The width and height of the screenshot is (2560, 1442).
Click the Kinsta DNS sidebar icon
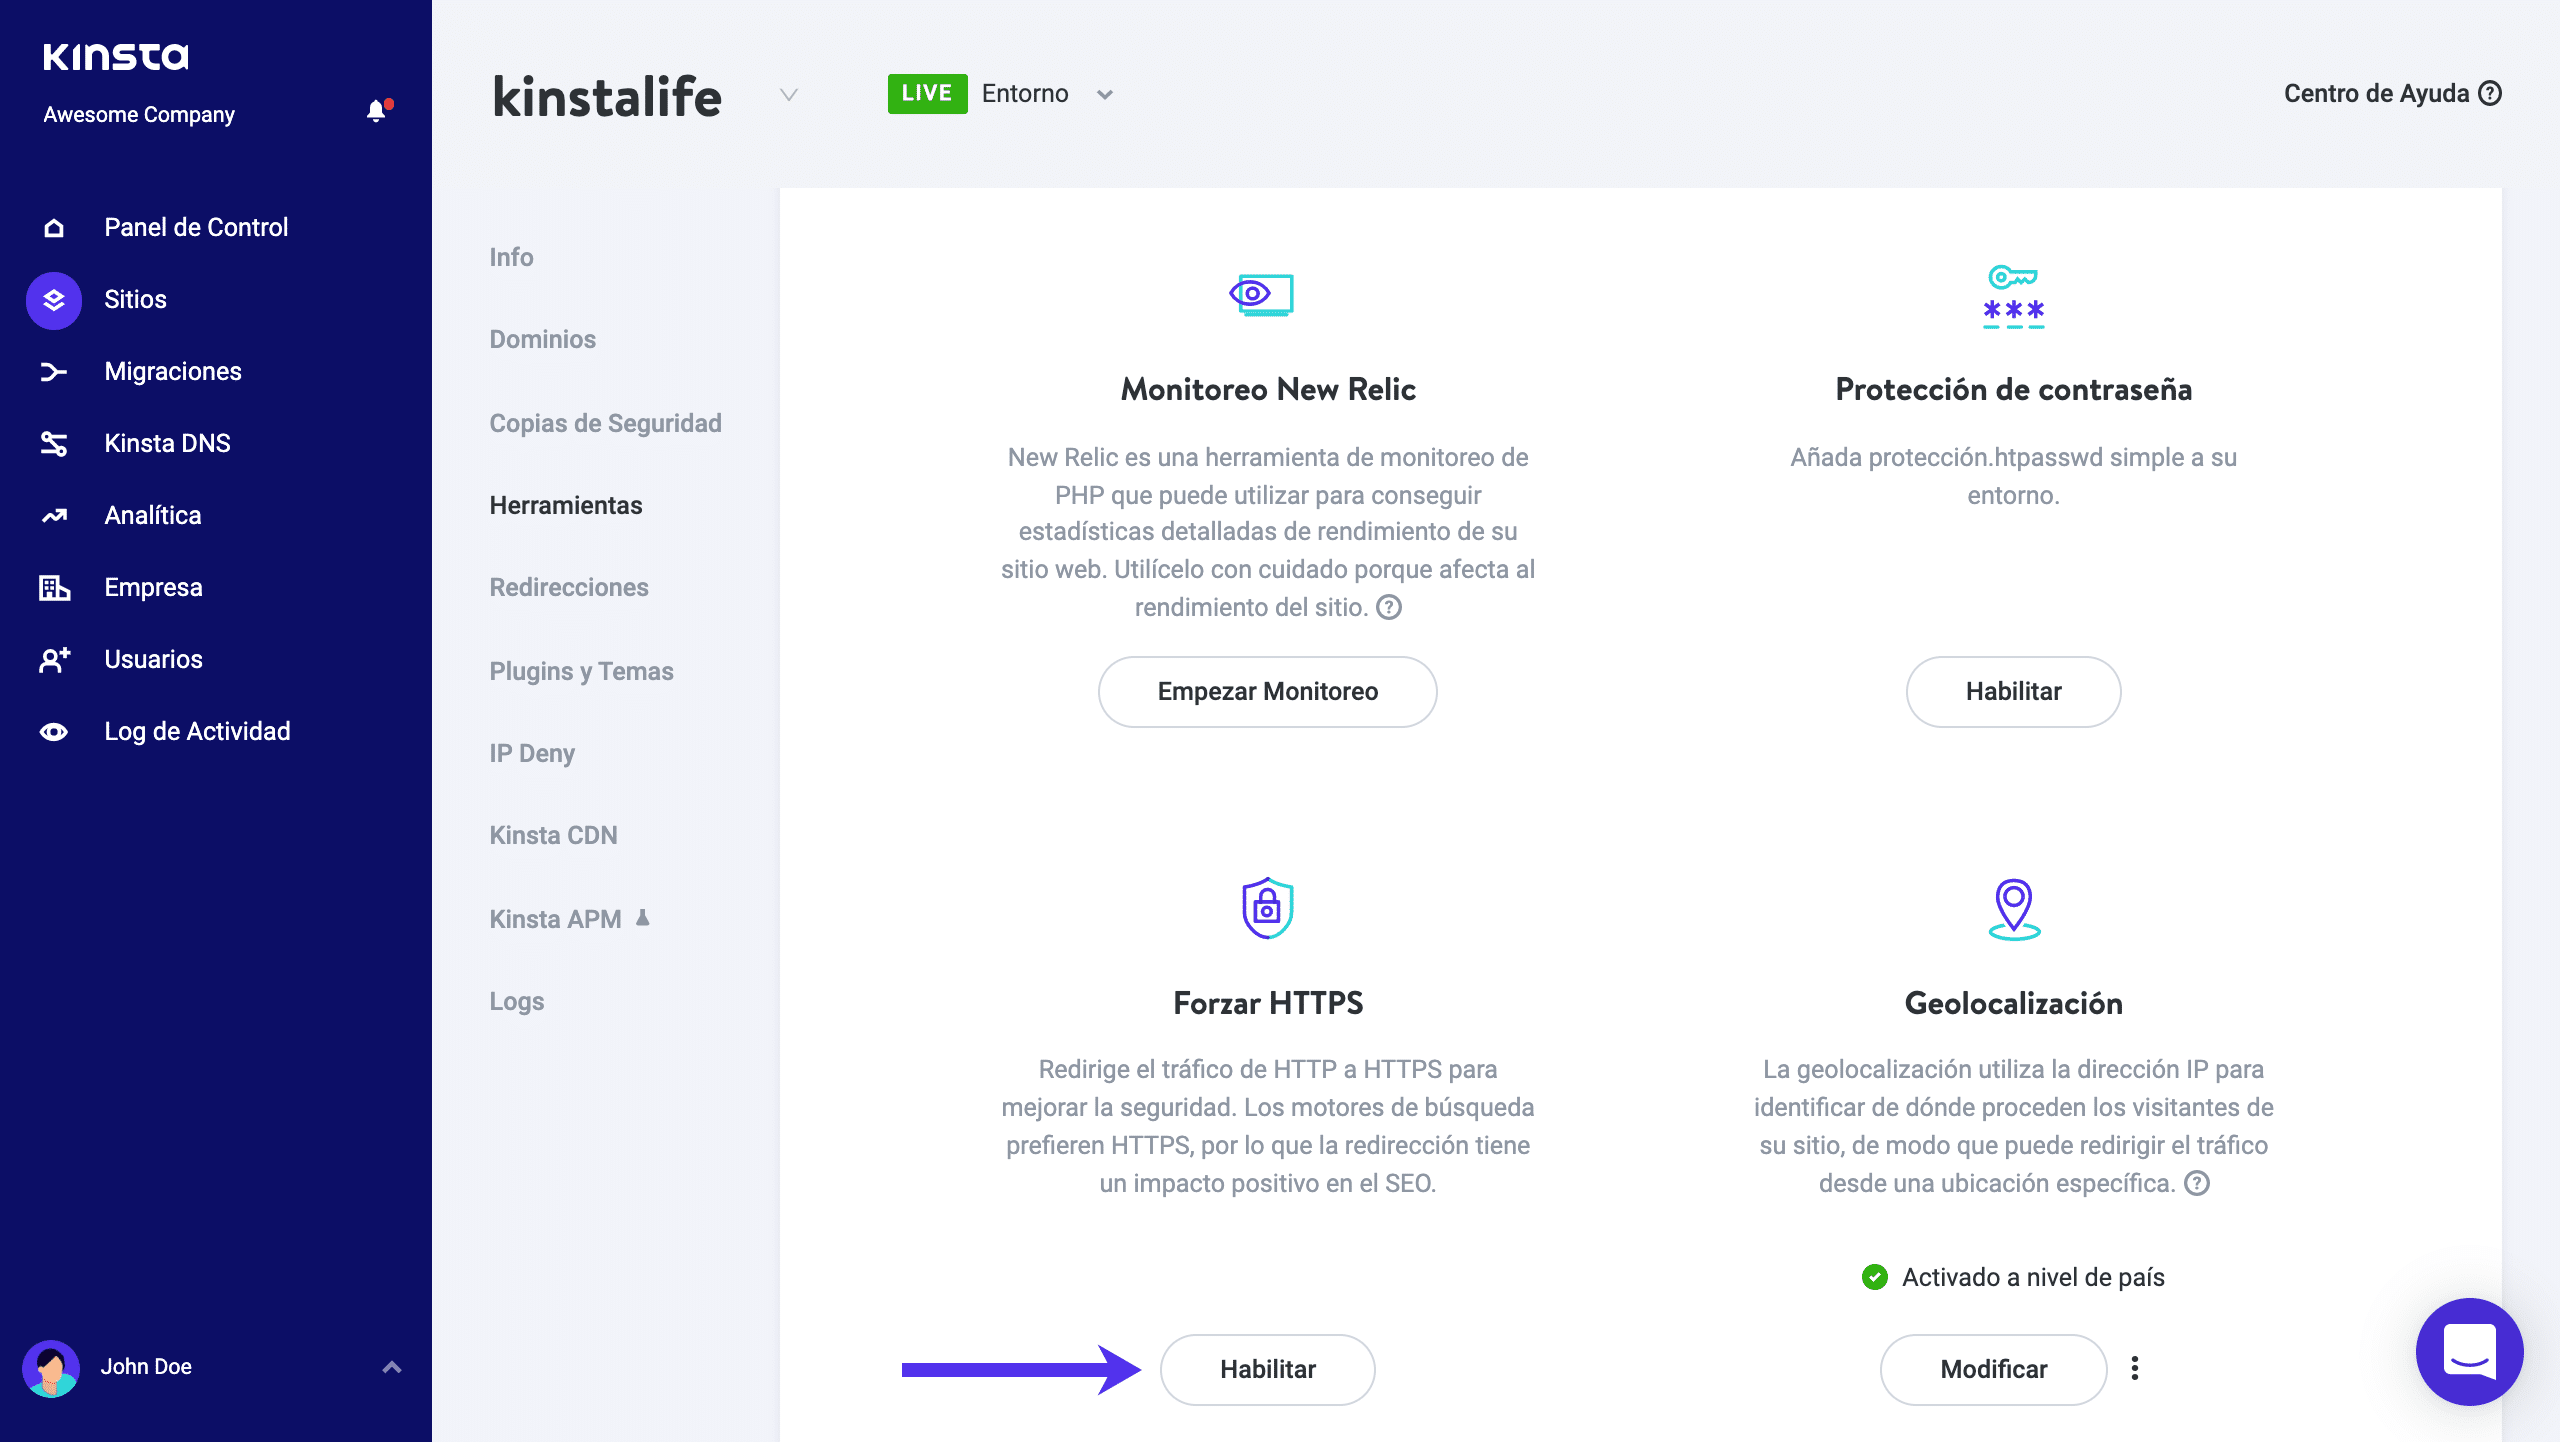point(54,443)
